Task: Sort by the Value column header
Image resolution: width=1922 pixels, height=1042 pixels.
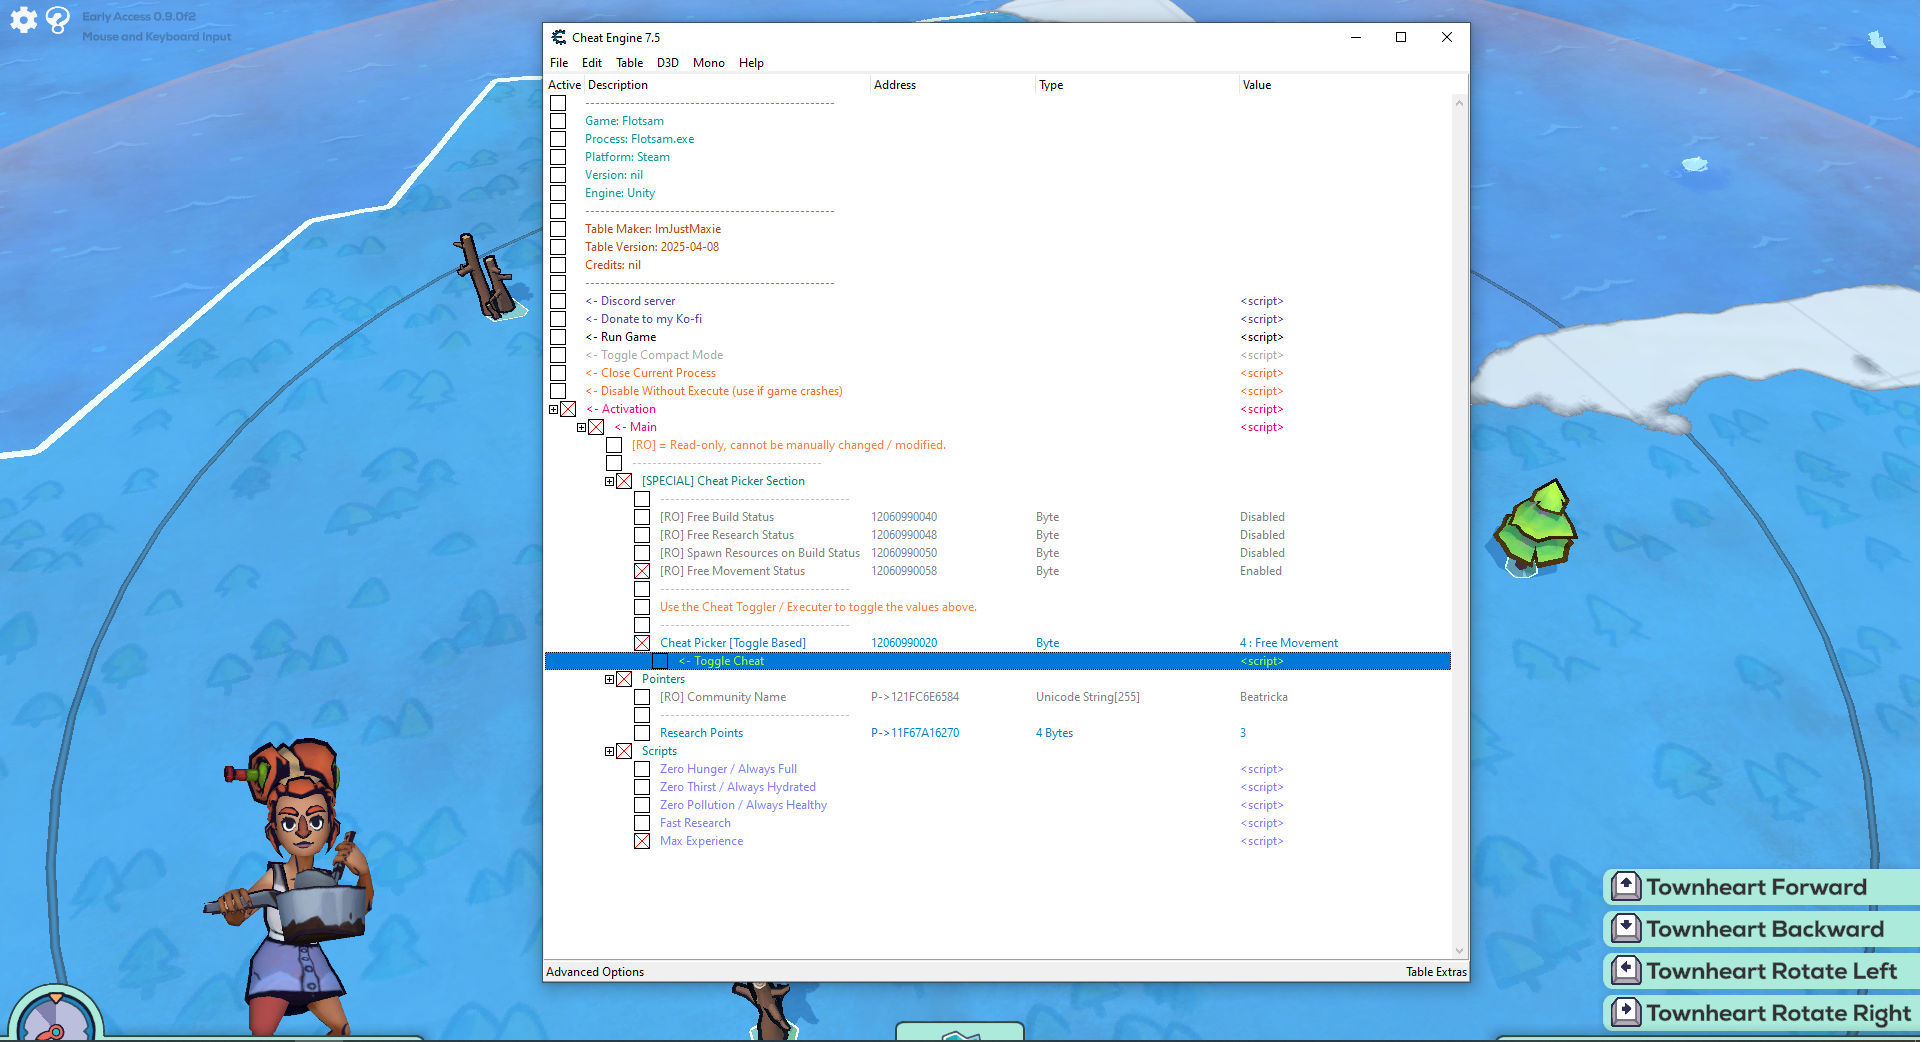Action: (1345, 85)
